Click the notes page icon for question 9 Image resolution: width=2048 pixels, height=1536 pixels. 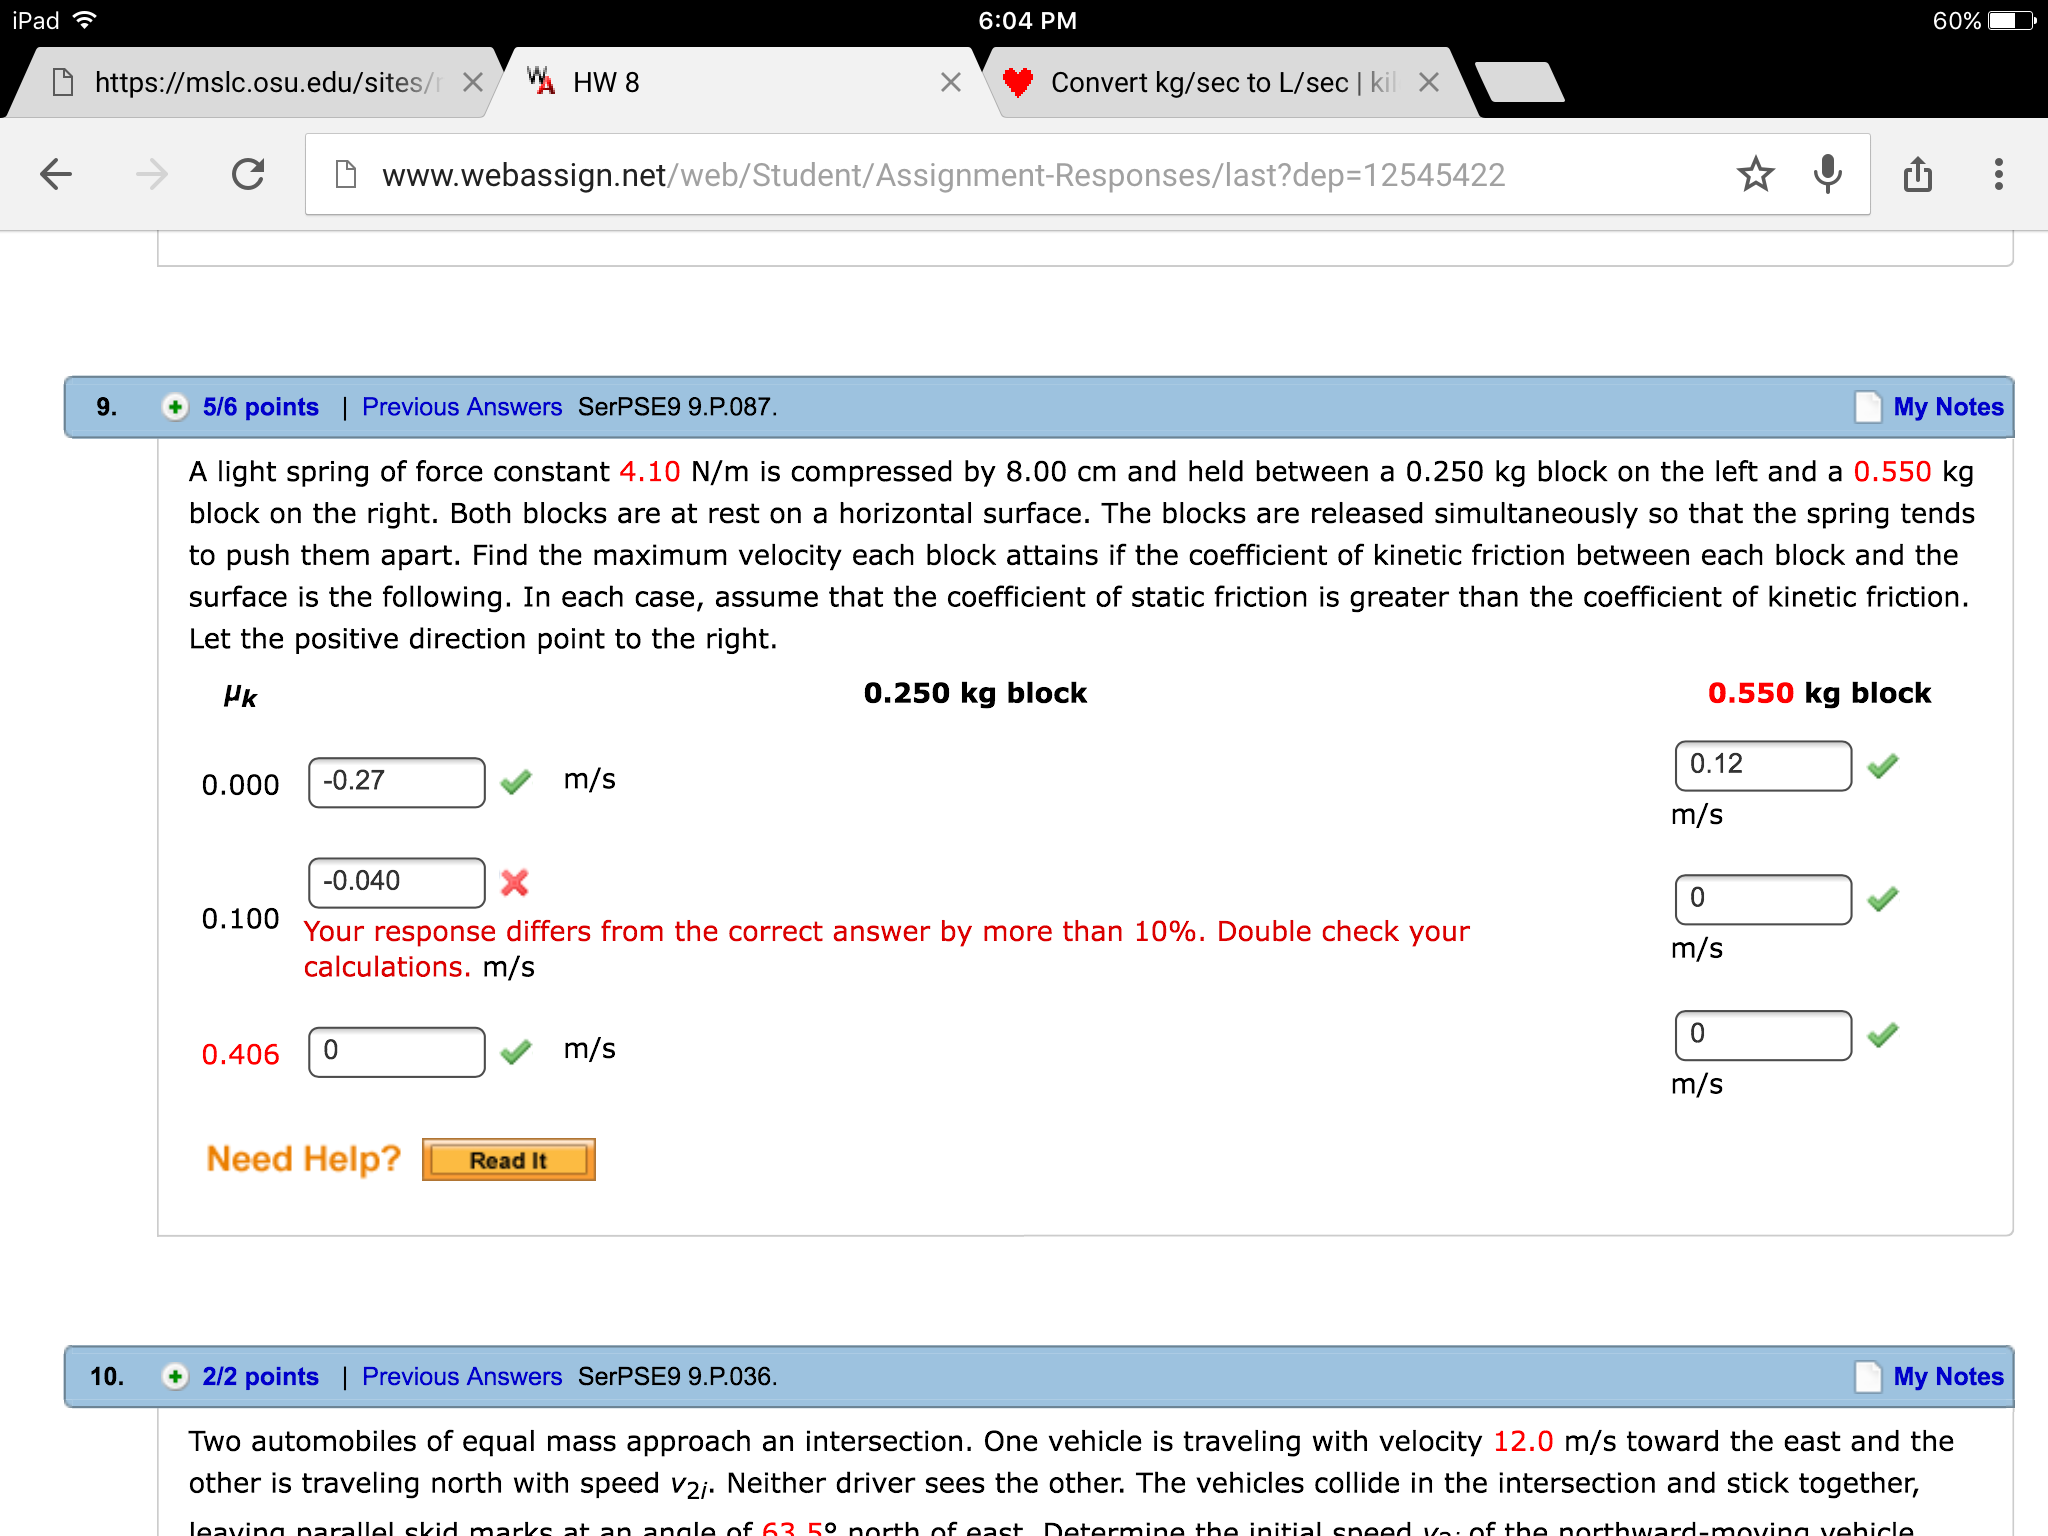[x=1867, y=407]
